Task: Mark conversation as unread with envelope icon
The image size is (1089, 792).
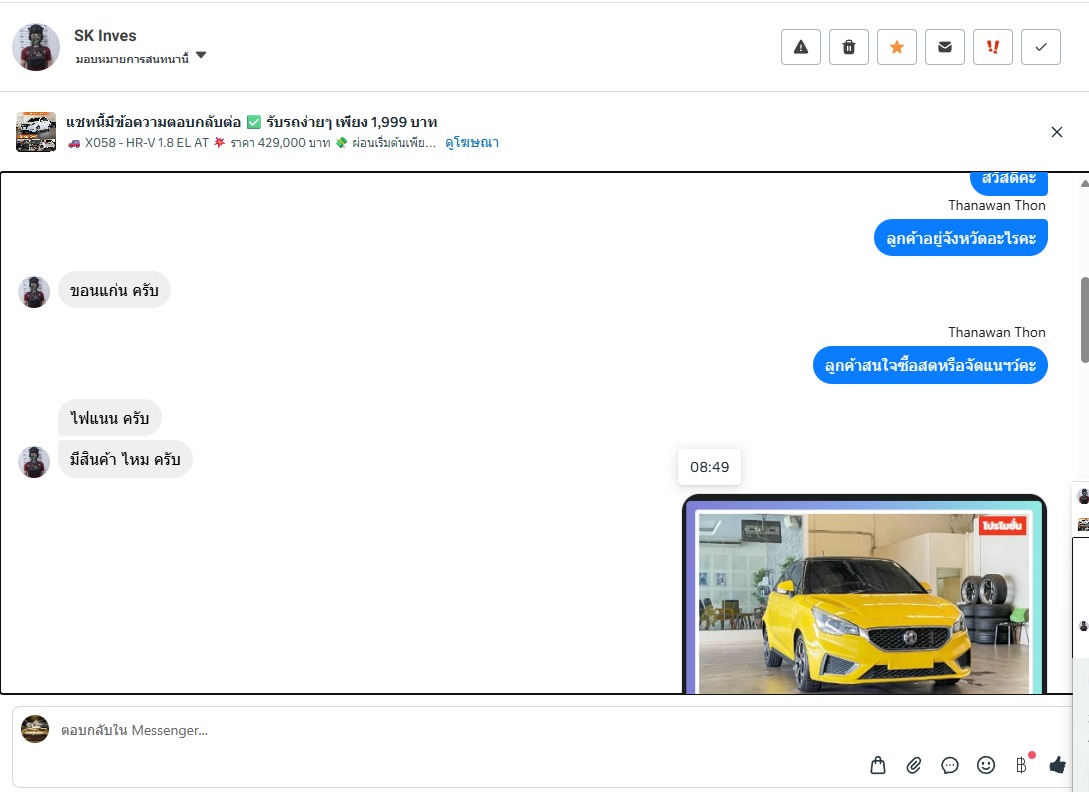Action: pos(944,47)
